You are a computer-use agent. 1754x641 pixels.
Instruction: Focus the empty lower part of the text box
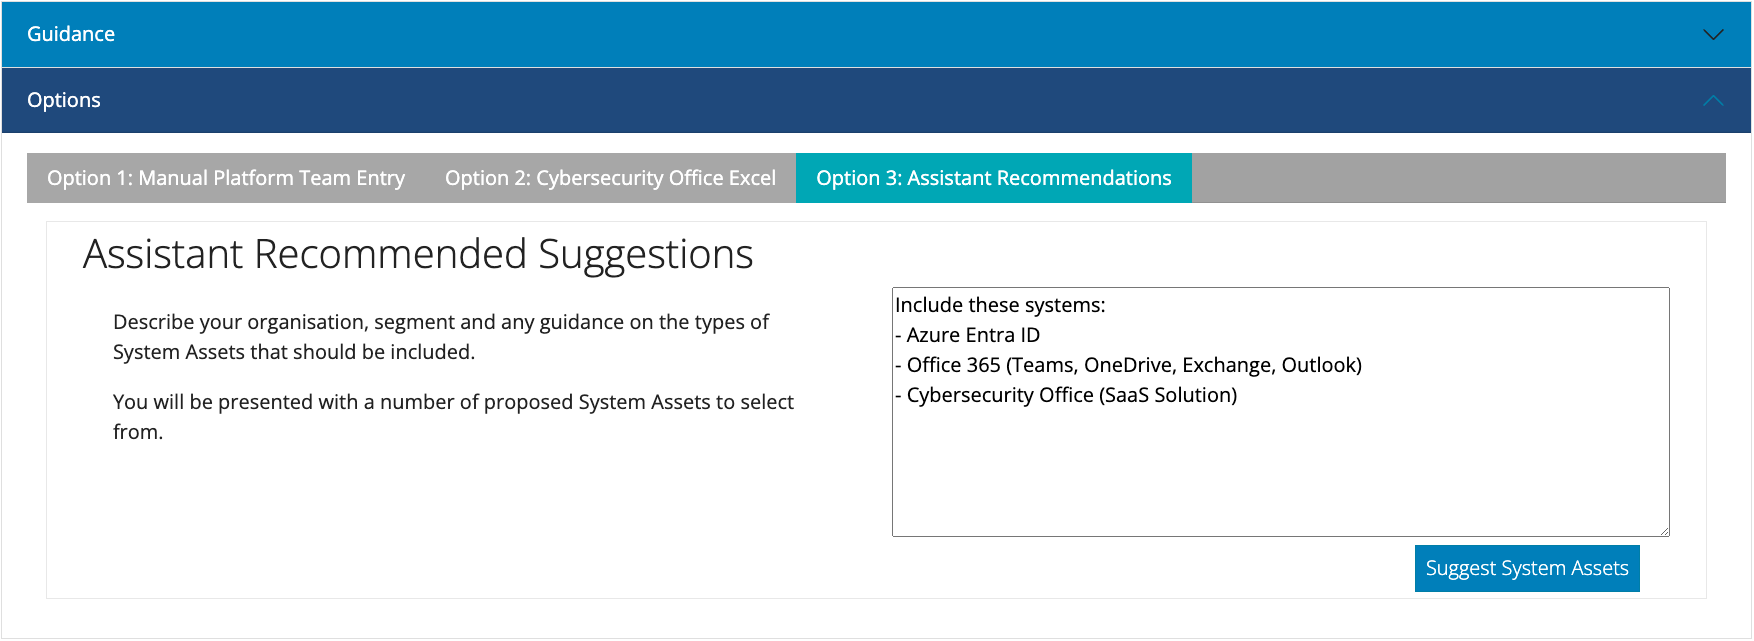click(x=1280, y=470)
